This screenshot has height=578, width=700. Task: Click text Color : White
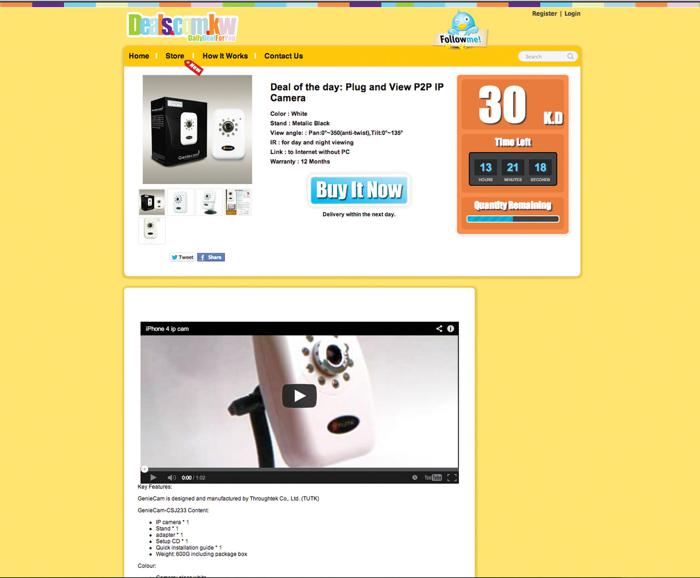289,114
